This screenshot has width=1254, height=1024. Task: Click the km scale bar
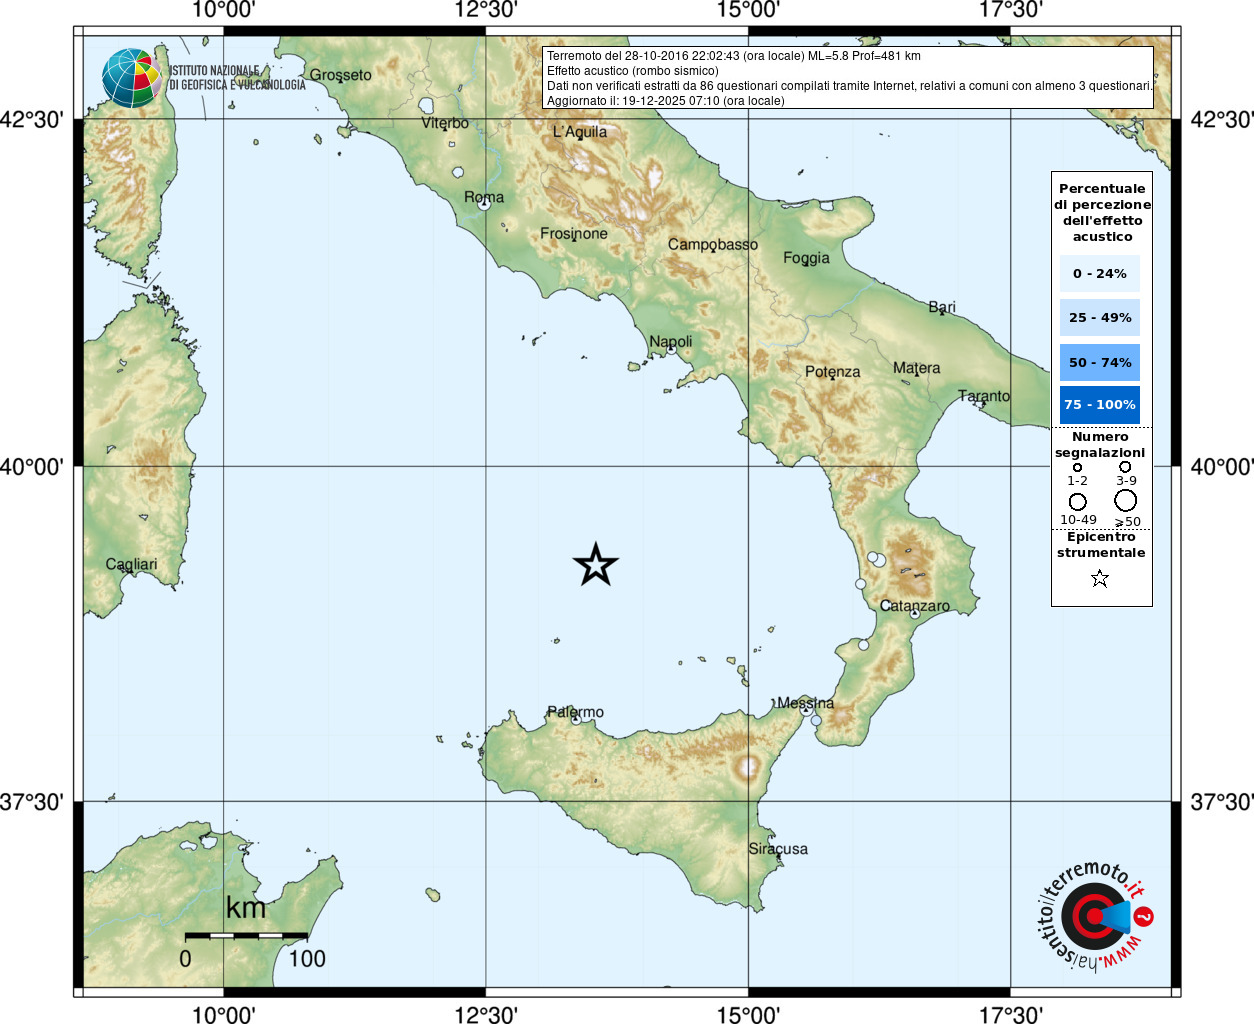(x=246, y=936)
